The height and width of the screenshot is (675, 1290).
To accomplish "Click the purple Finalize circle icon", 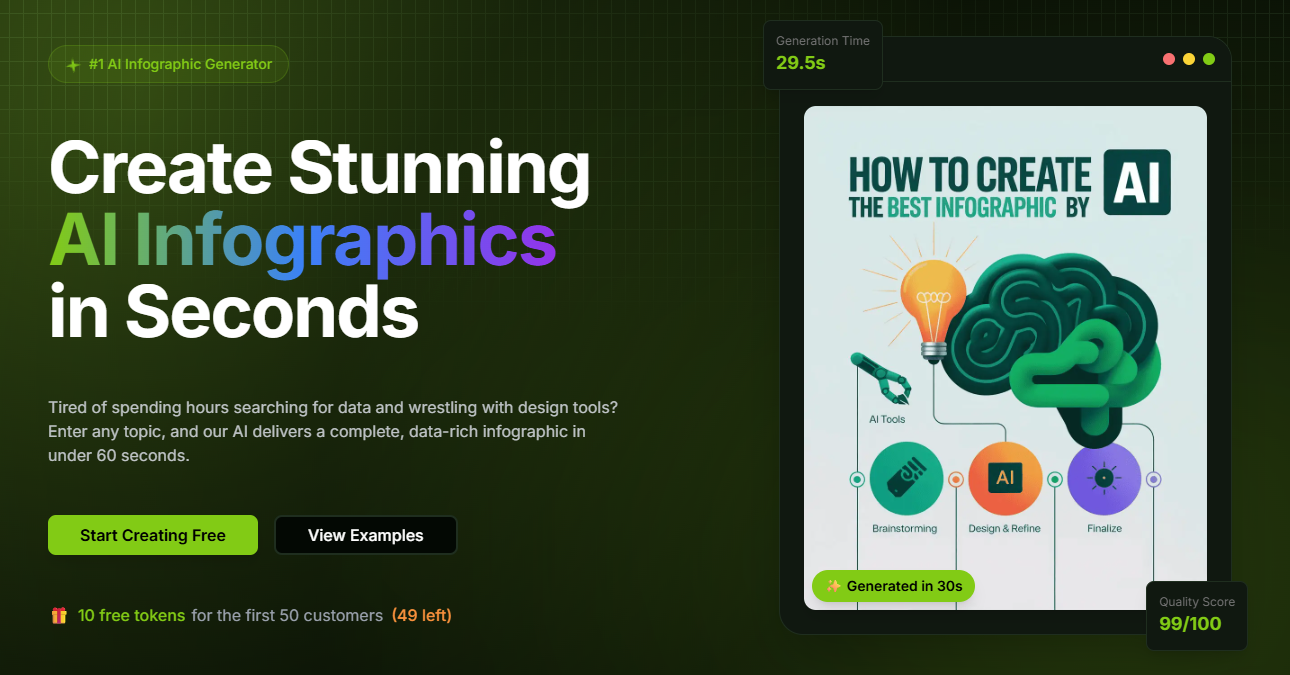I will (1104, 479).
